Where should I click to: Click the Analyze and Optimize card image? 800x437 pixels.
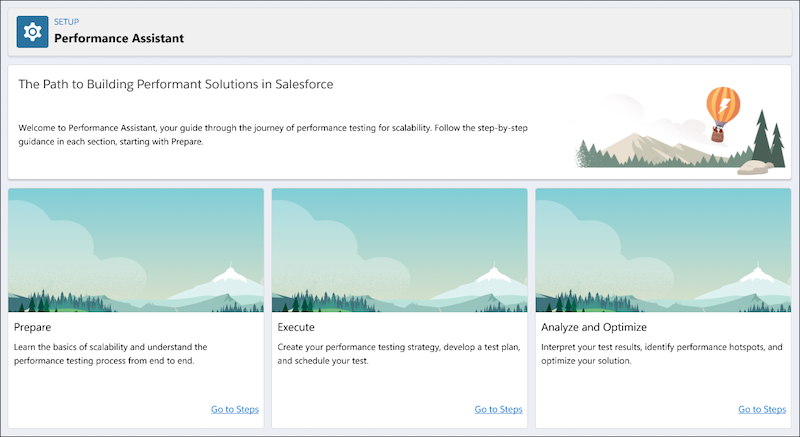[663, 250]
